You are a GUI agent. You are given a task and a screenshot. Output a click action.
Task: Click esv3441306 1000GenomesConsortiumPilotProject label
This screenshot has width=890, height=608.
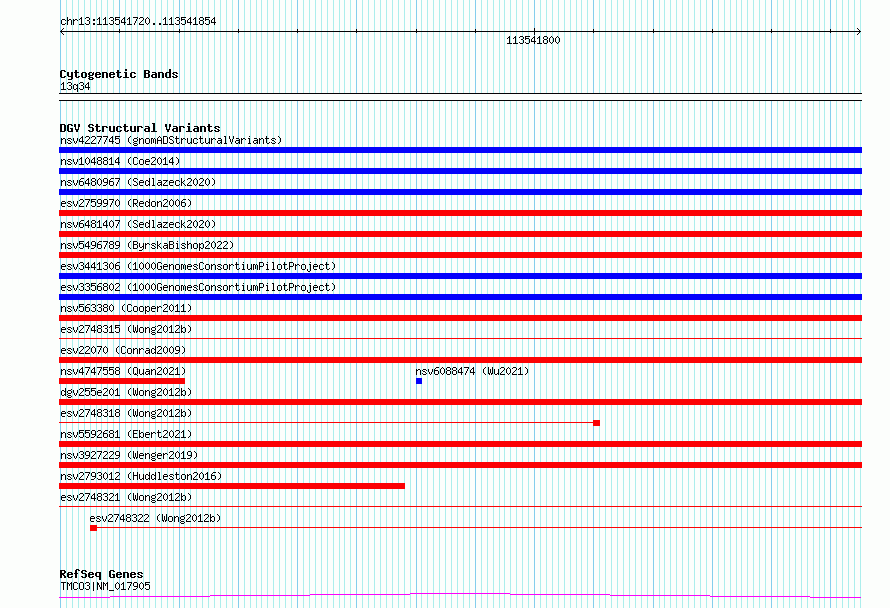pos(198,266)
